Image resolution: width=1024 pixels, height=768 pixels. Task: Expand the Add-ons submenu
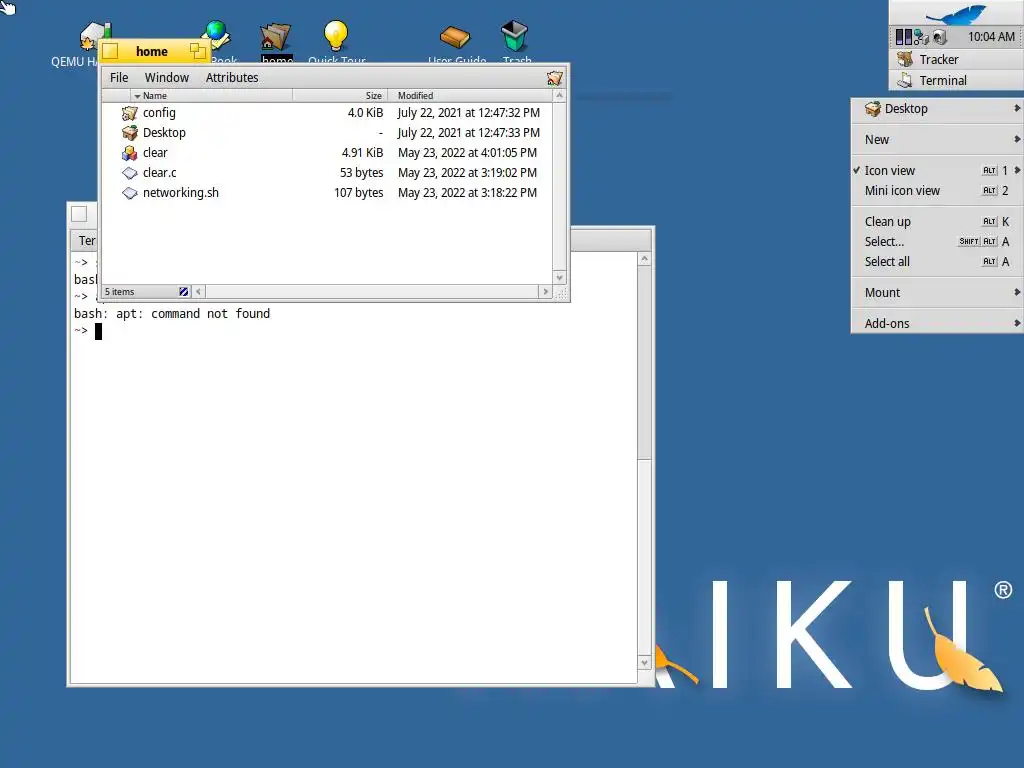point(937,323)
